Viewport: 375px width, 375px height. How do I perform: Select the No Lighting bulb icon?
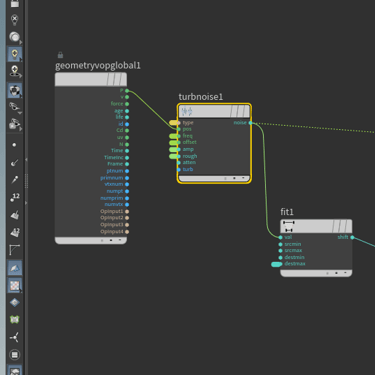coord(14,19)
